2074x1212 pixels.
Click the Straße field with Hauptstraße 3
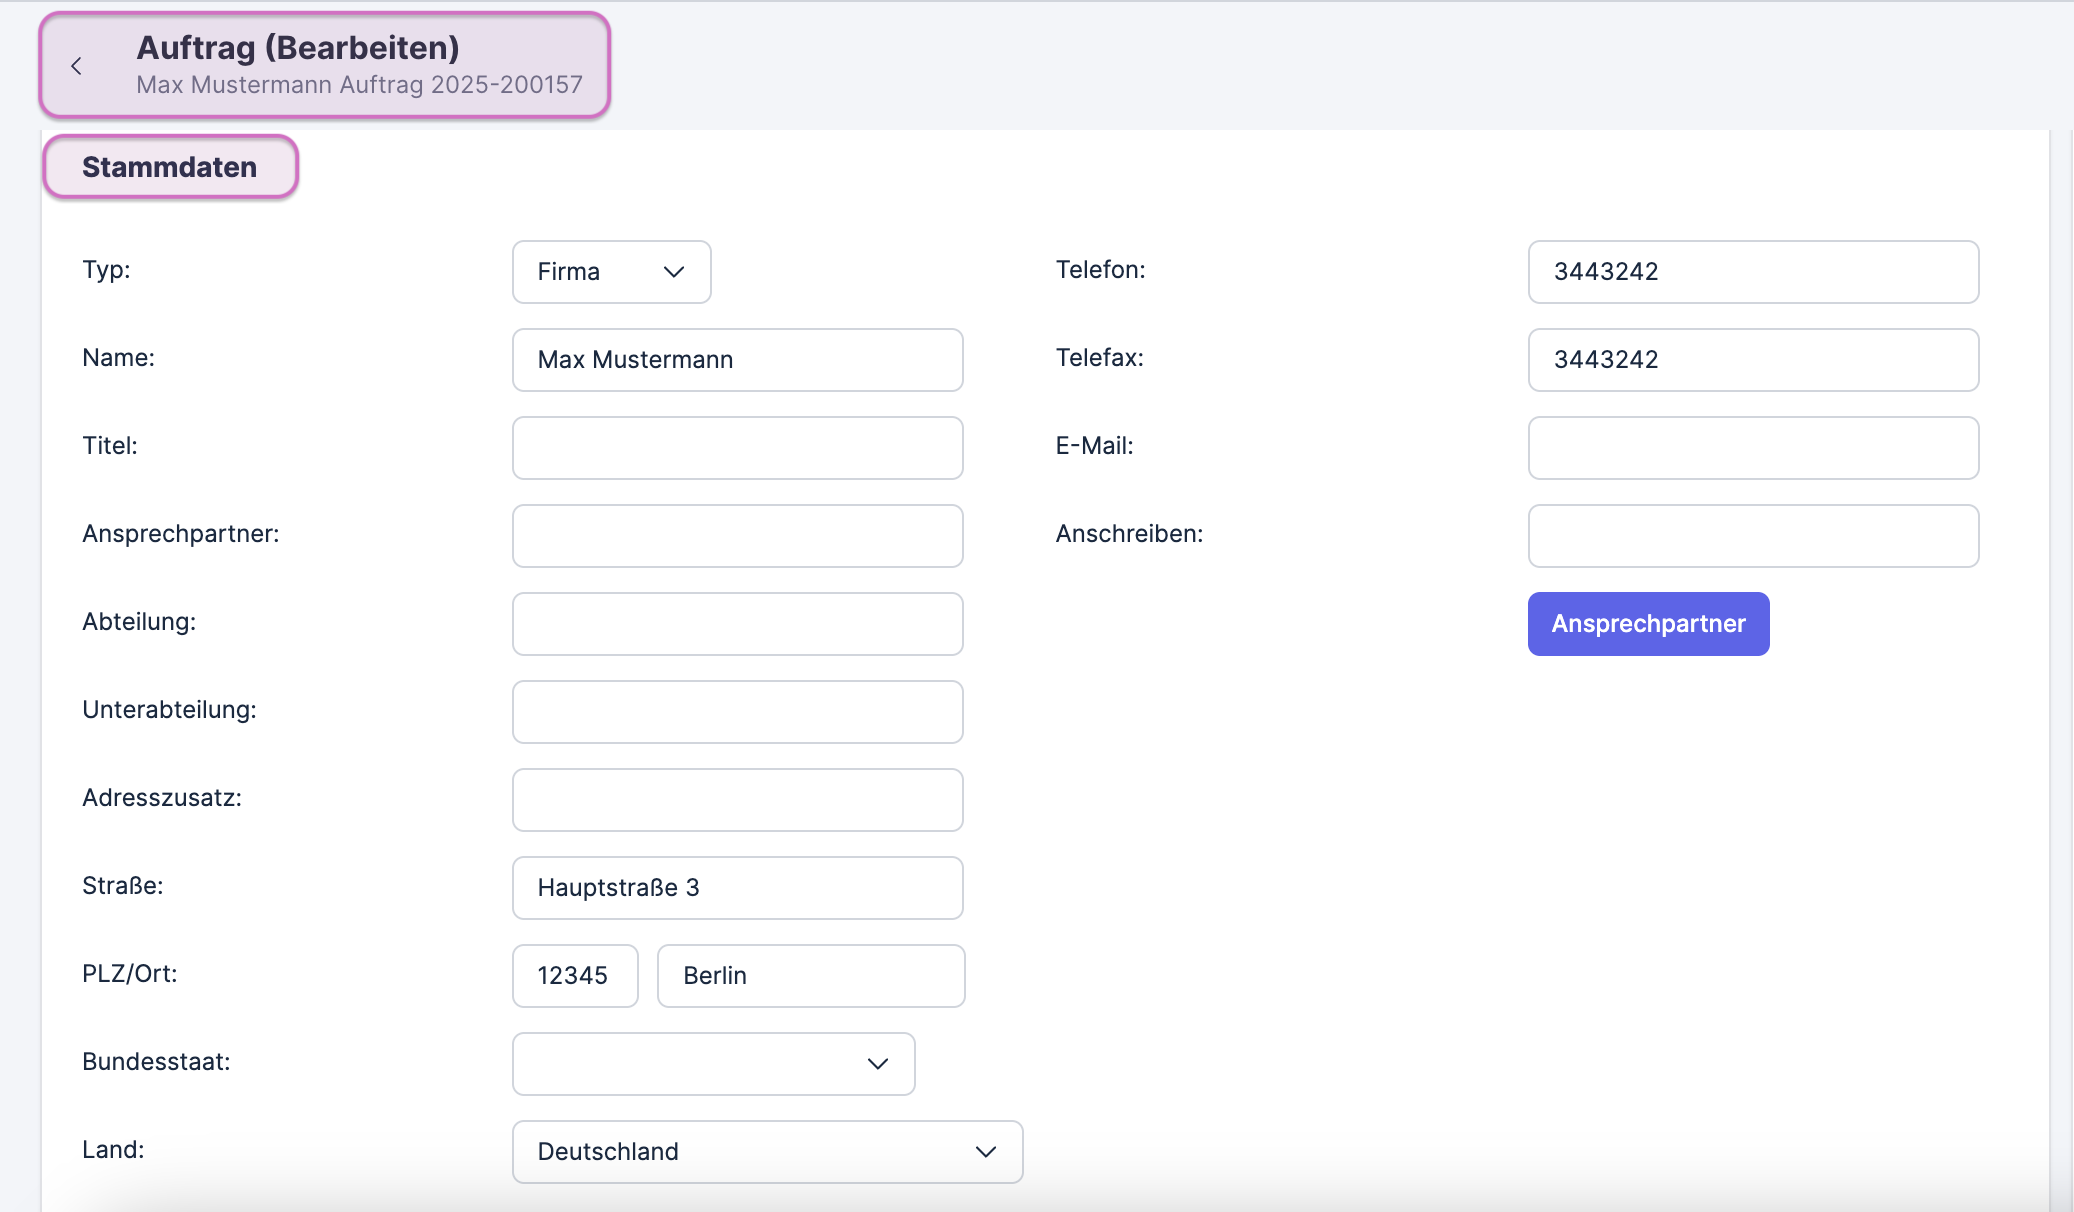pyautogui.click(x=737, y=888)
